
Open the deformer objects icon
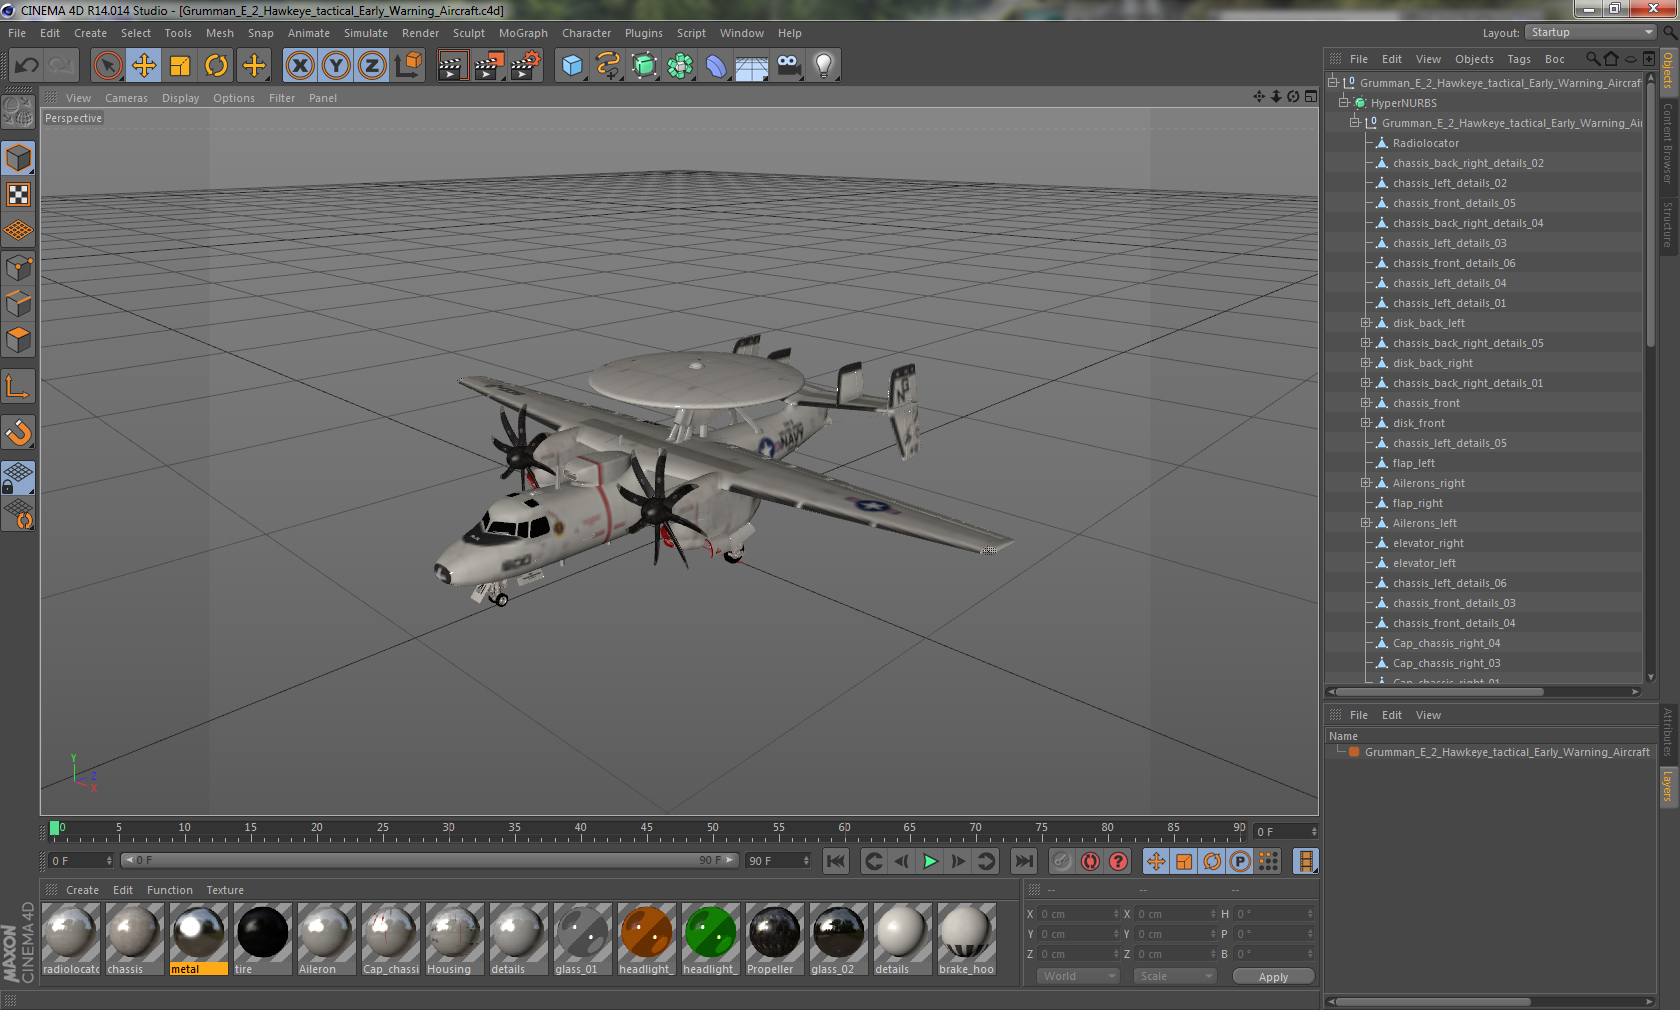716,66
